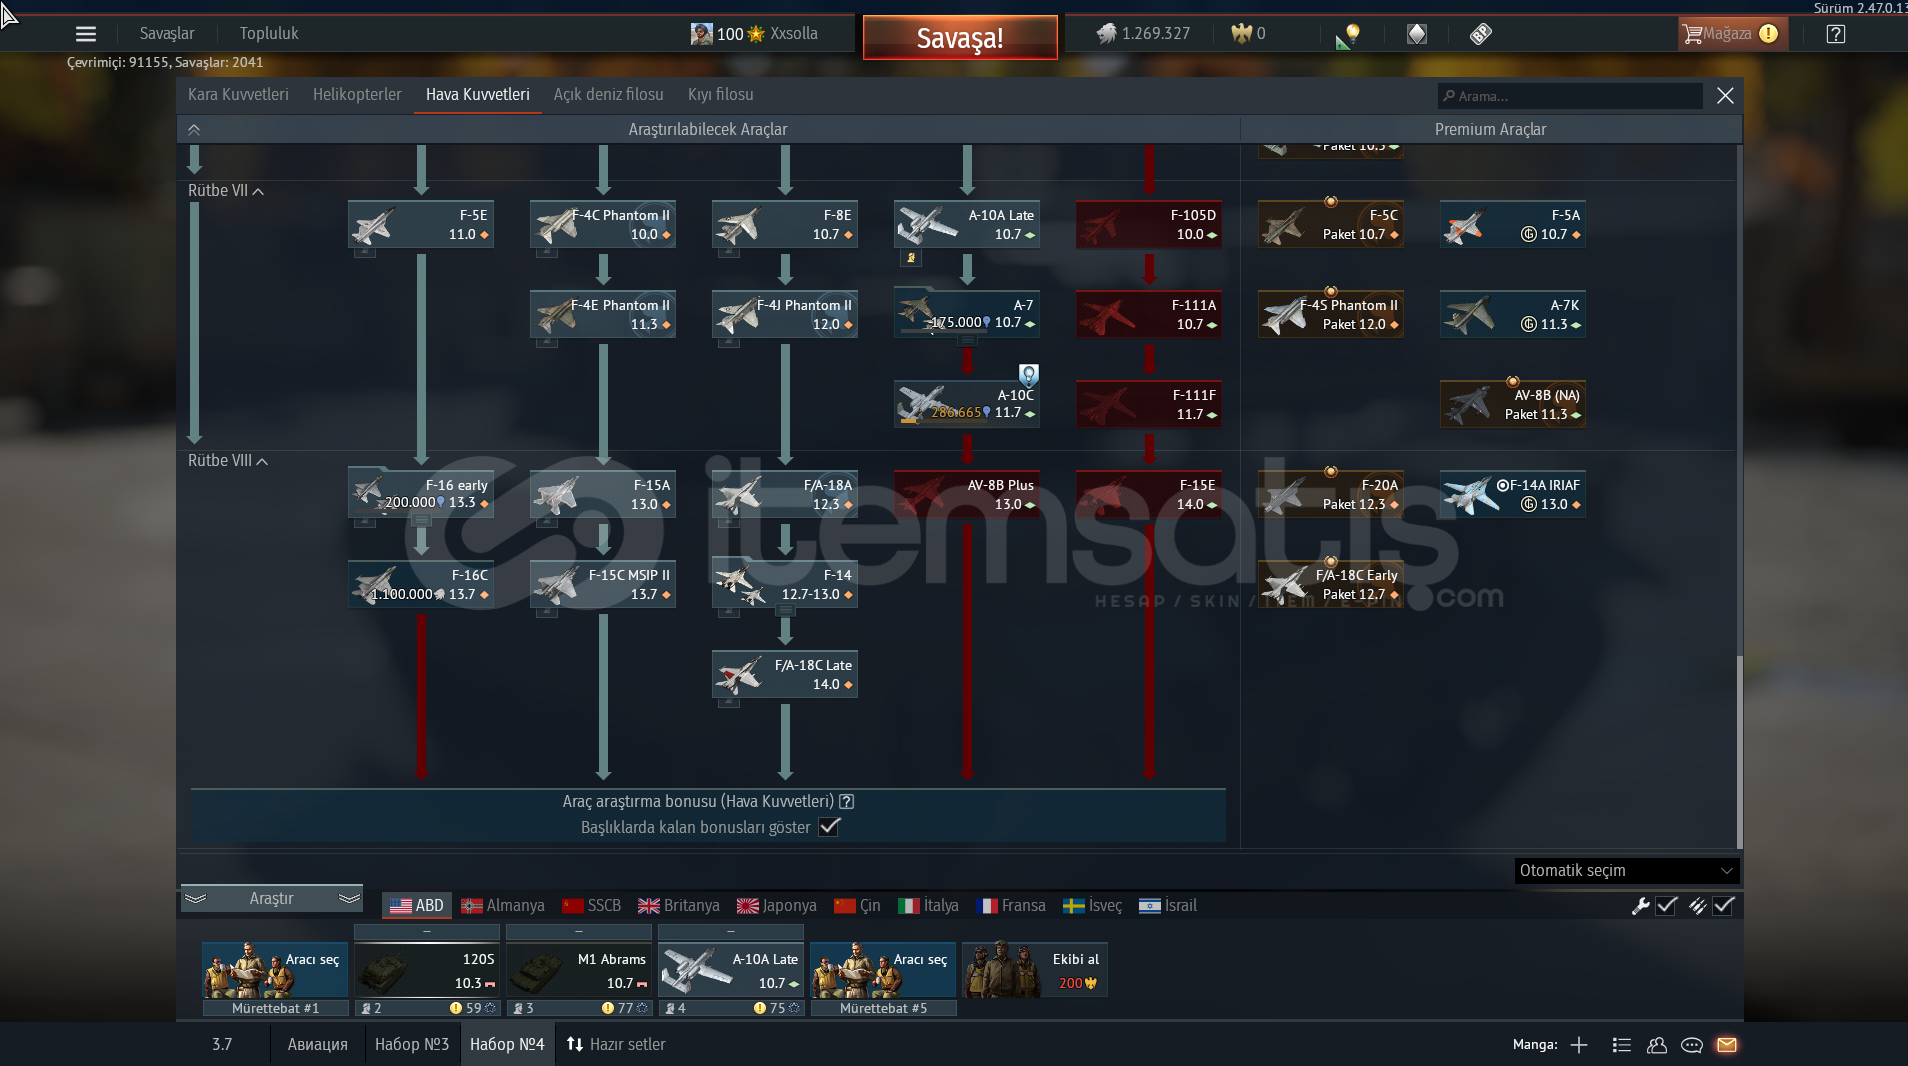
Task: Toggle Başlıklarda kalan bonusları göster checkbox
Action: pos(829,827)
